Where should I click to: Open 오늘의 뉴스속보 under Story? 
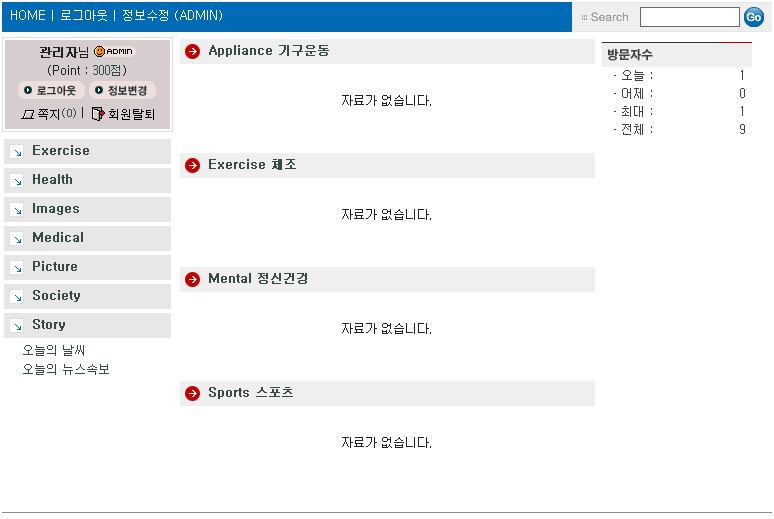66,370
